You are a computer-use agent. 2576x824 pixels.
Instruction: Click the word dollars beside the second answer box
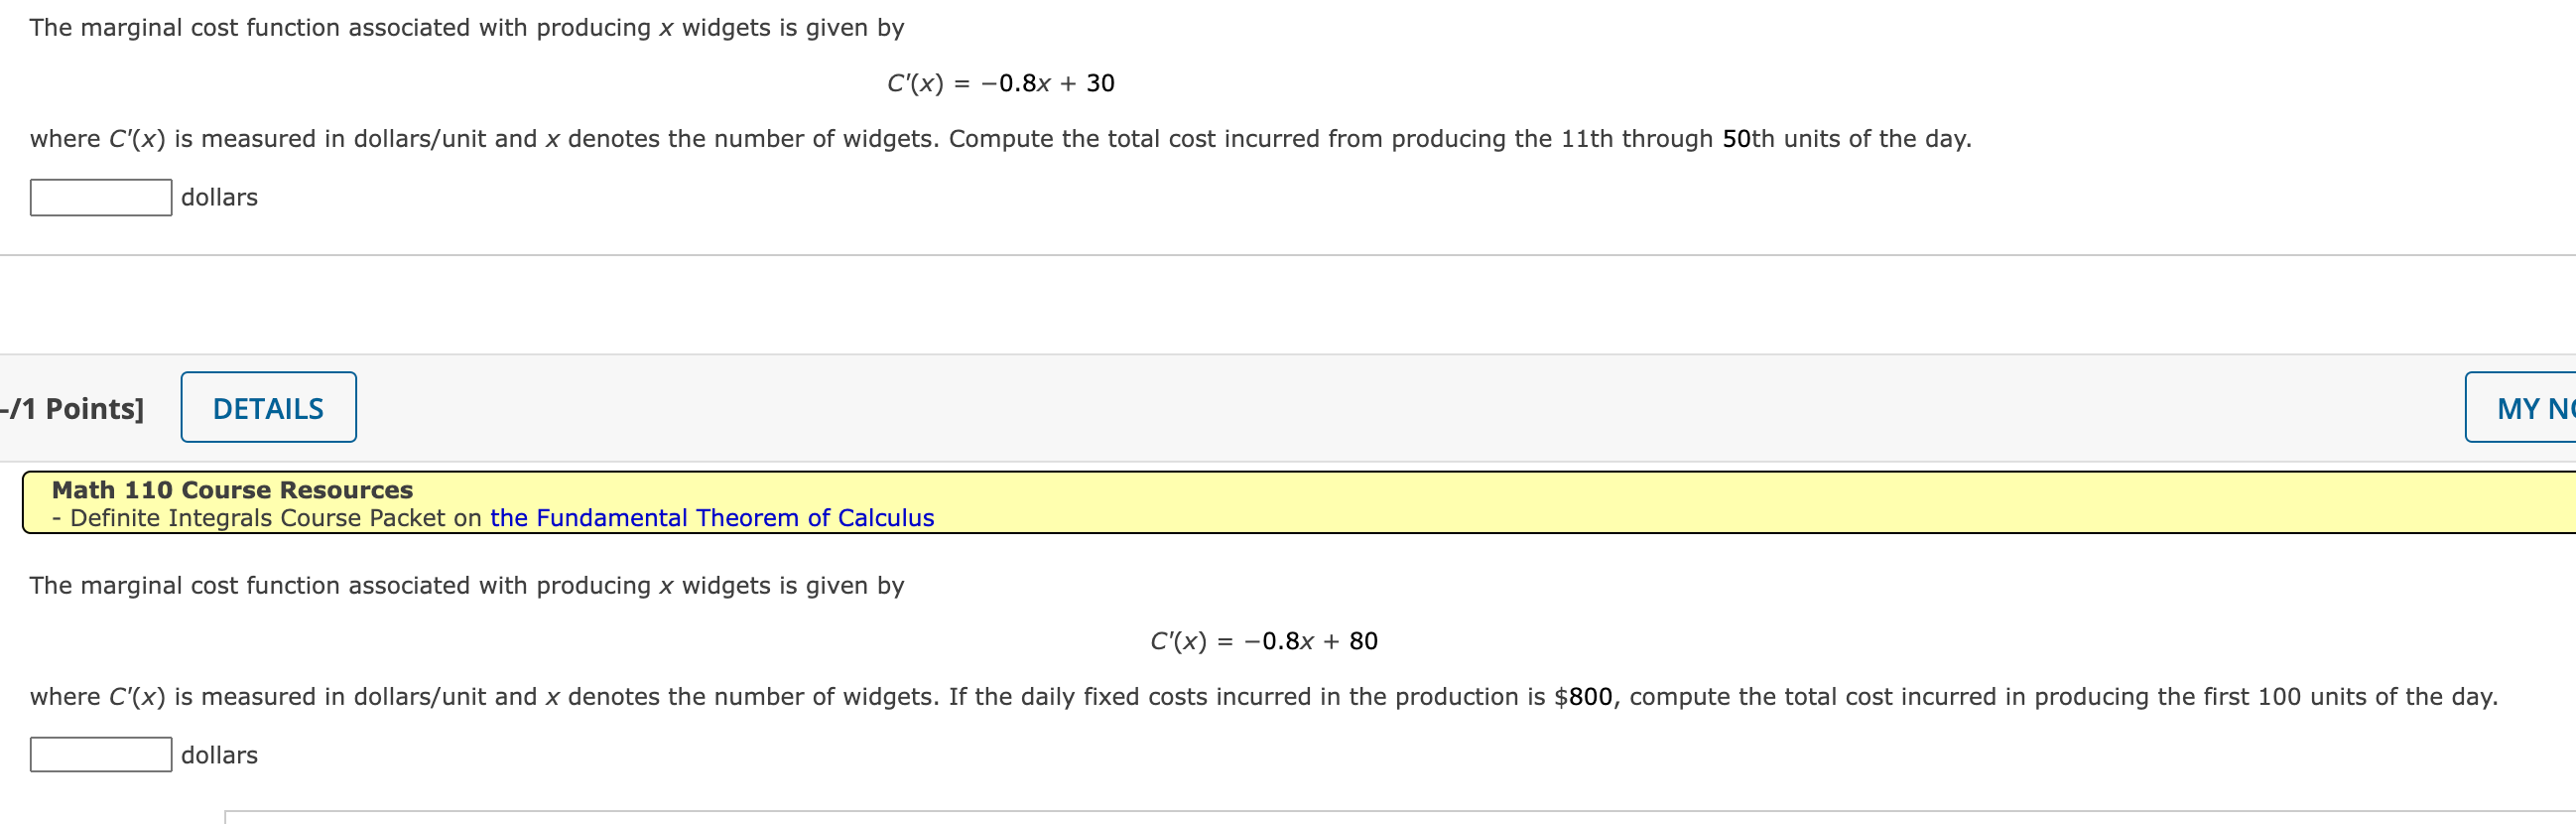point(218,755)
